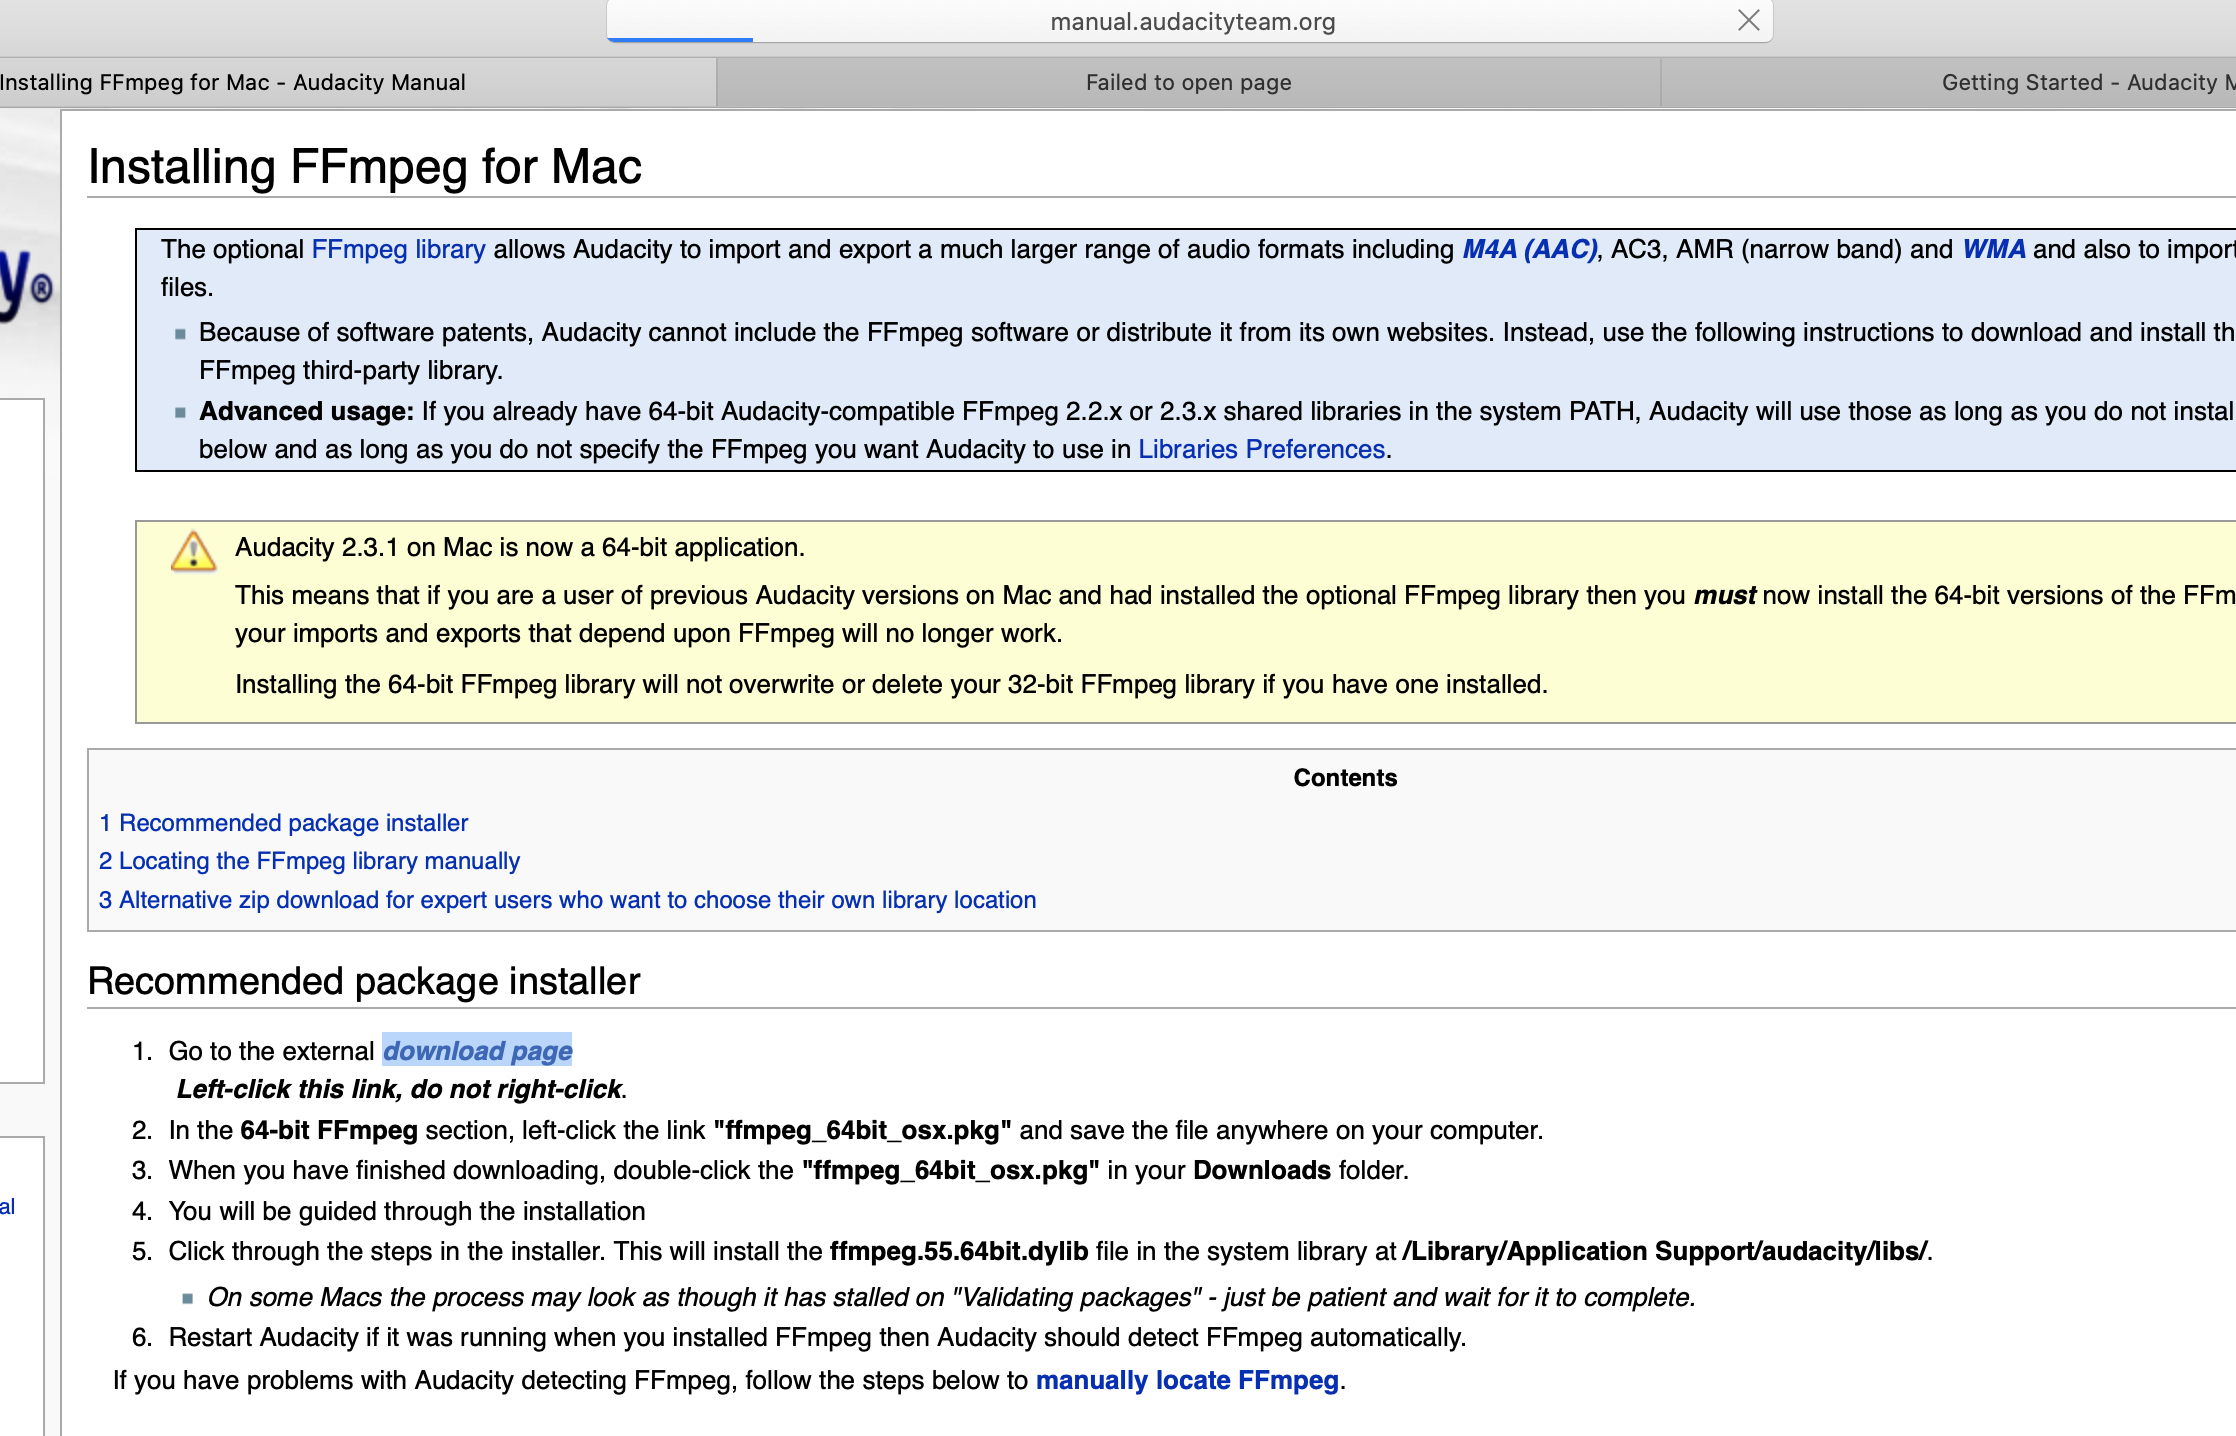Screen dimensions: 2236x1436
Task: Click the Installing FFmpeg for Mac heading
Action: tap(365, 167)
